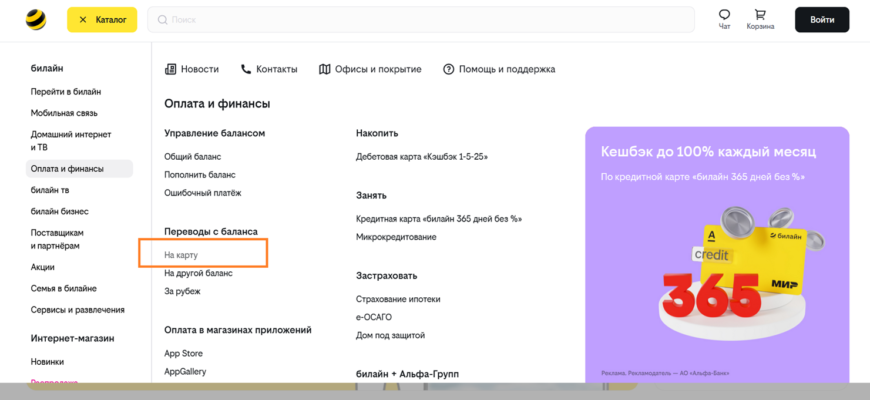
Task: Open the Пополнить баланс link
Action: tap(200, 175)
